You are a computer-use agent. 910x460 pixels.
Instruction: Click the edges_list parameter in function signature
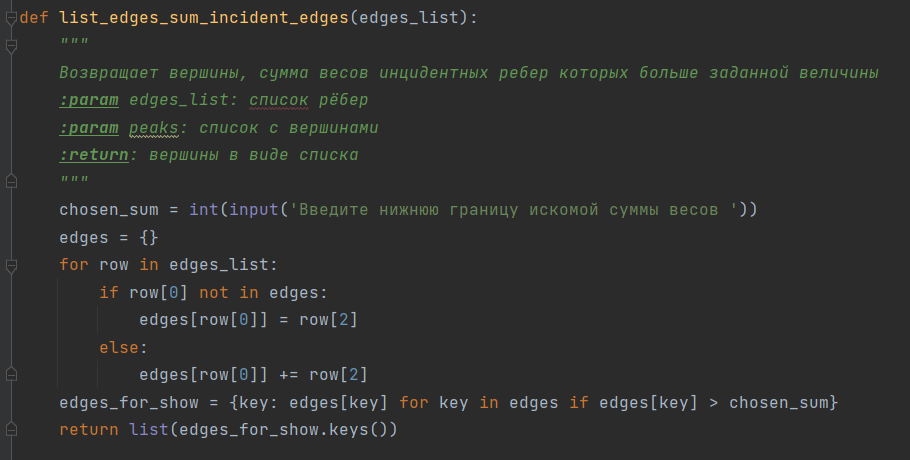[x=409, y=18]
